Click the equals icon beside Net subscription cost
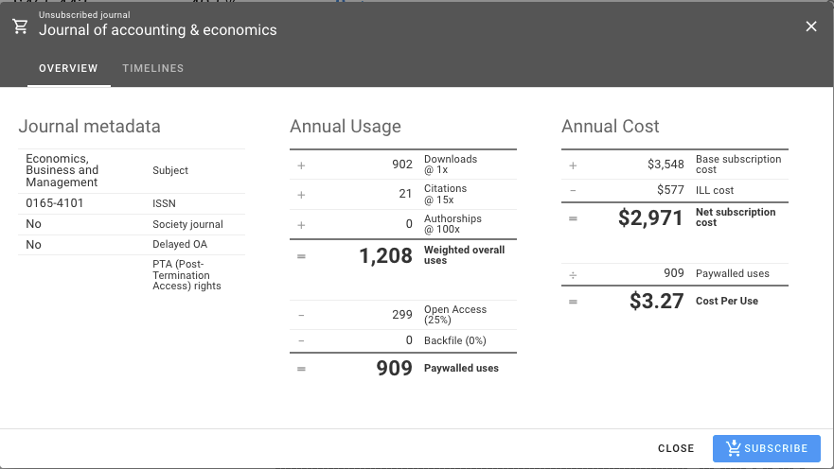Screen dimensions: 835x470 [573, 219]
